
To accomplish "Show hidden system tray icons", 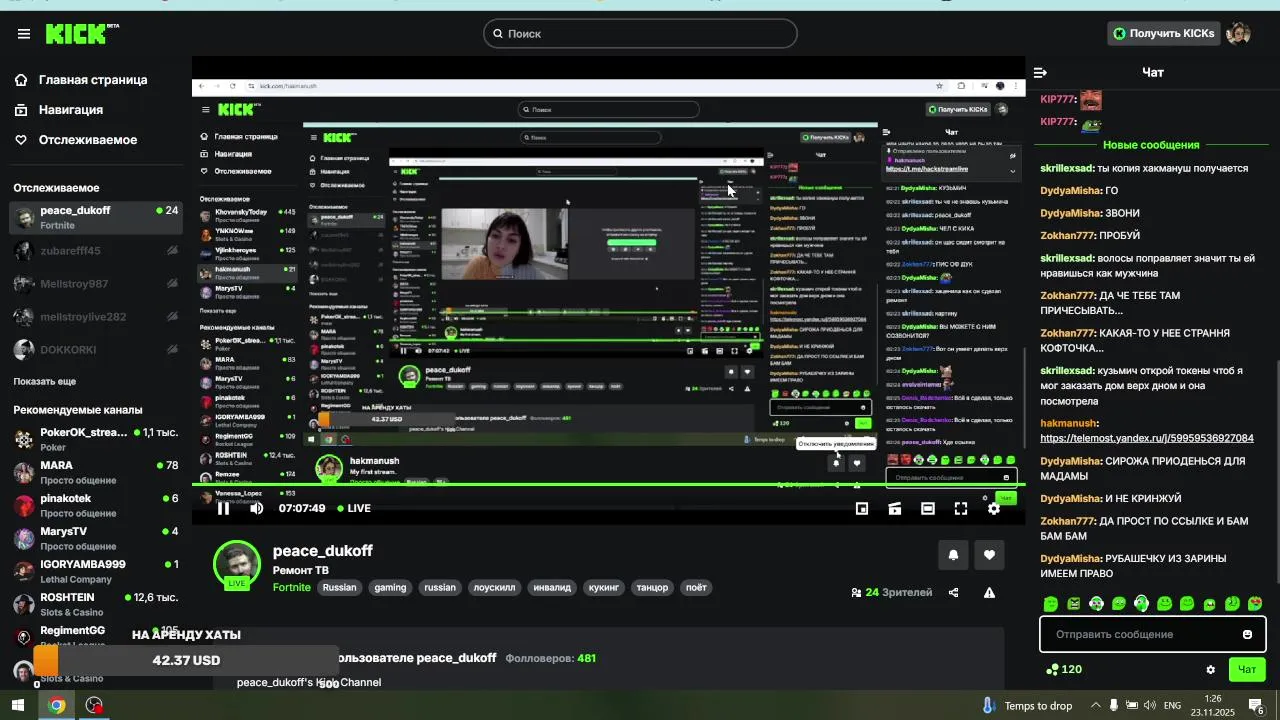I will point(1095,705).
